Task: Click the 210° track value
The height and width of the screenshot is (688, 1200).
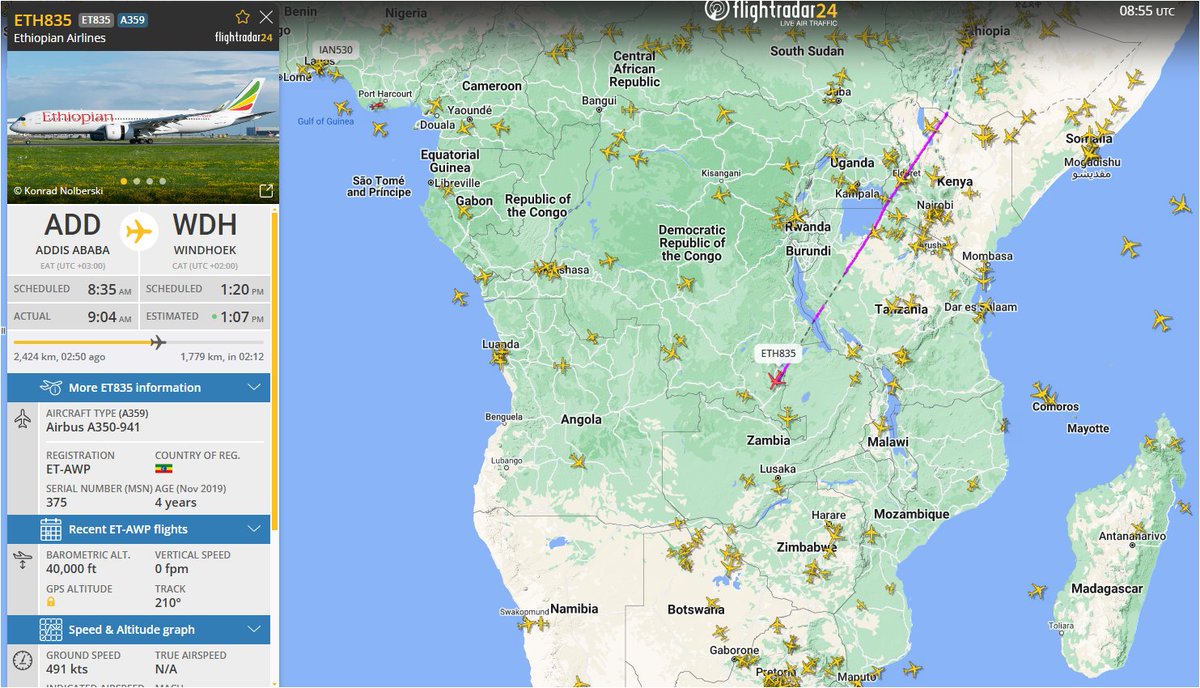Action: [167, 602]
